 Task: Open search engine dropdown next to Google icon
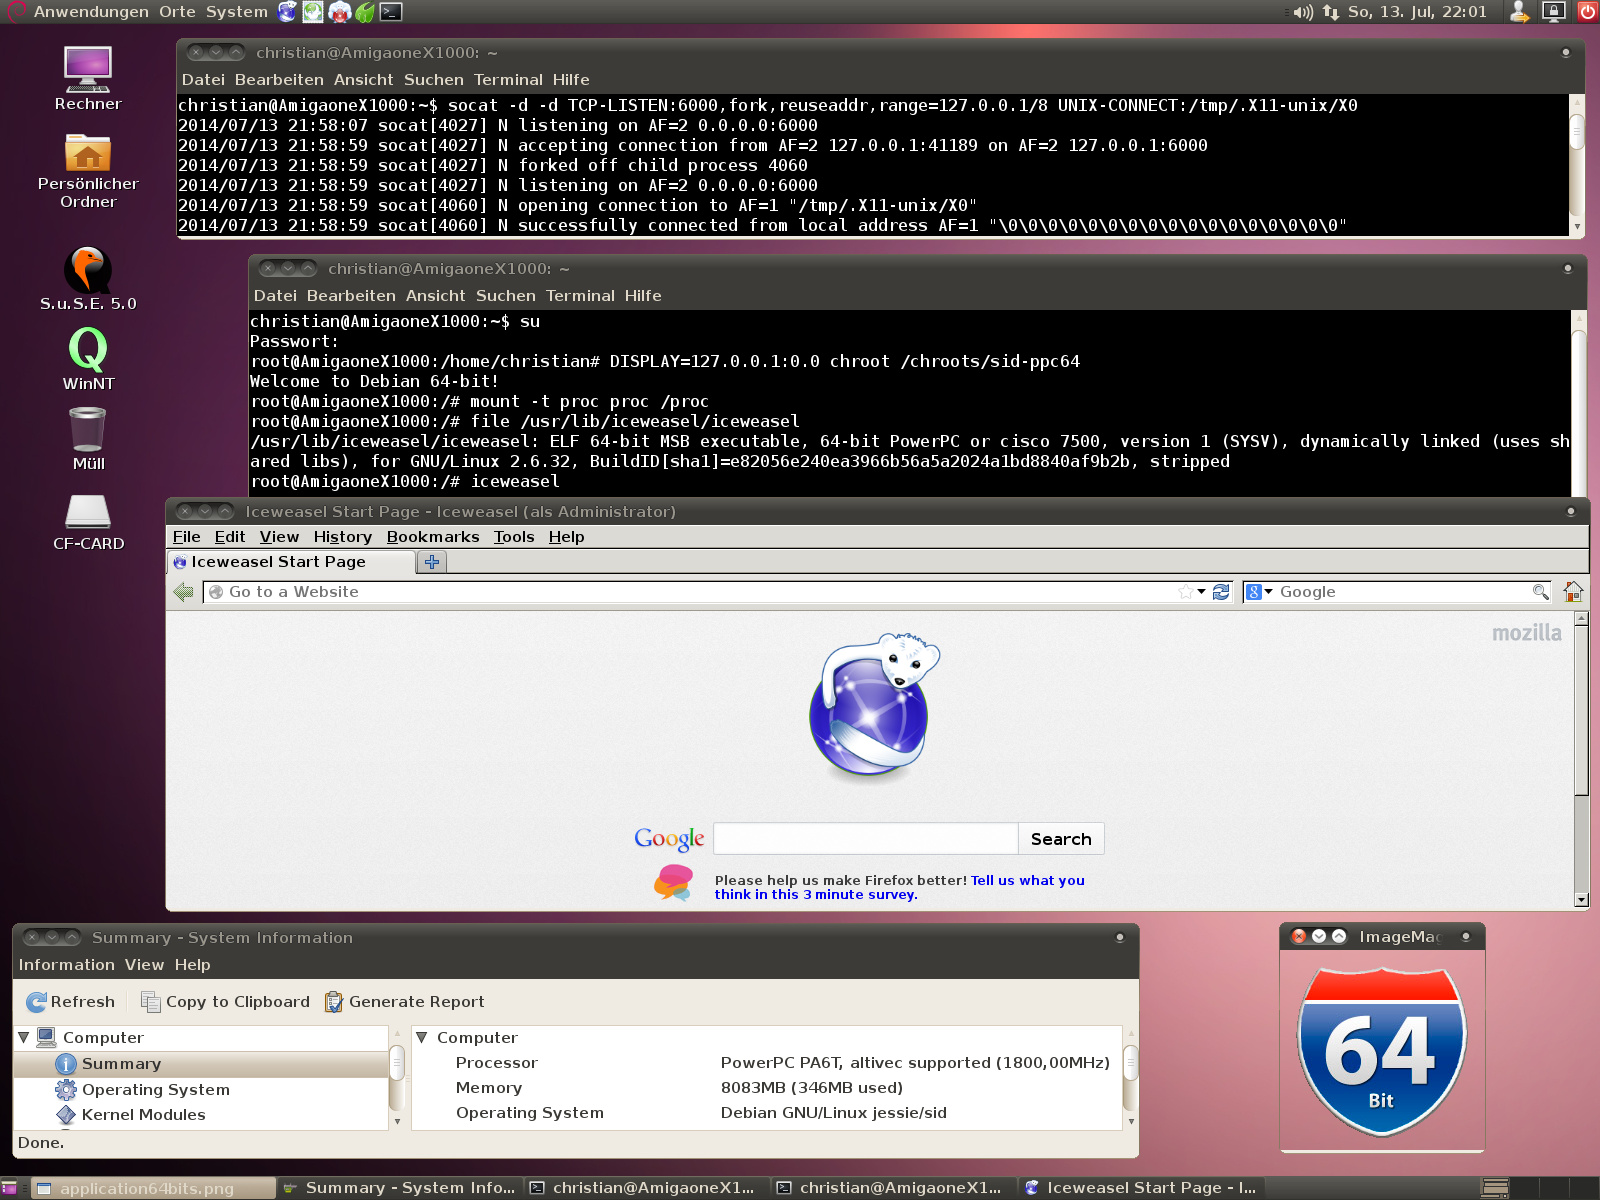[1269, 592]
